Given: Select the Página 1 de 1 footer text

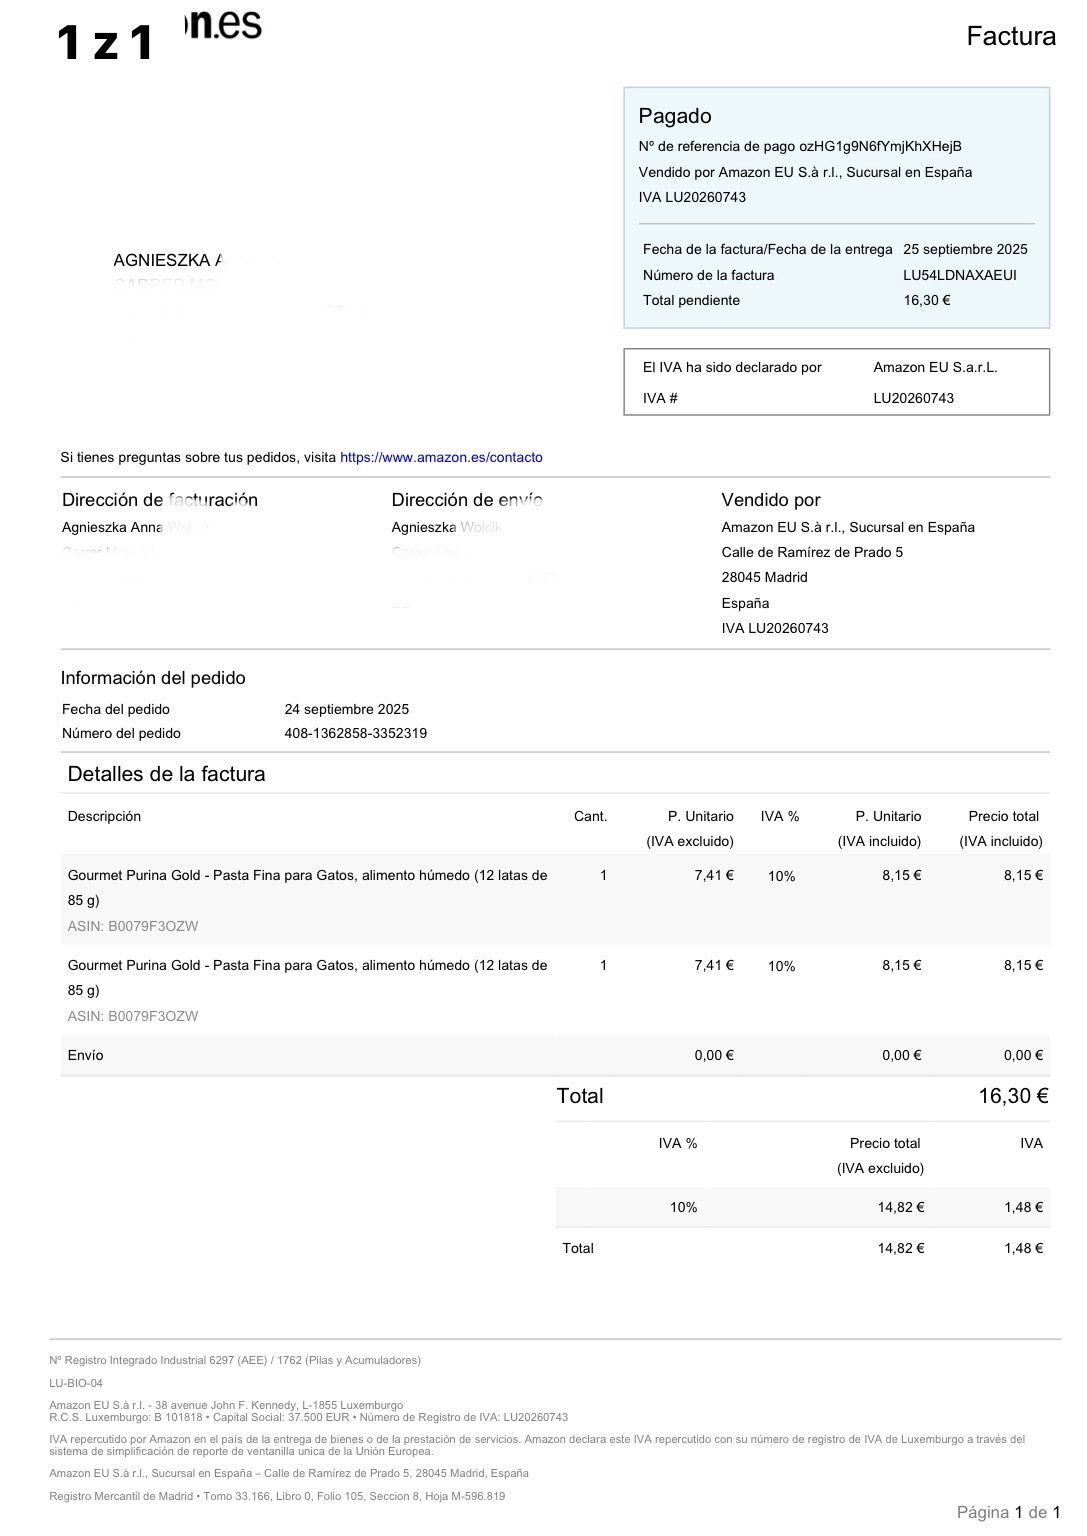Looking at the screenshot, I should coord(1008,1512).
